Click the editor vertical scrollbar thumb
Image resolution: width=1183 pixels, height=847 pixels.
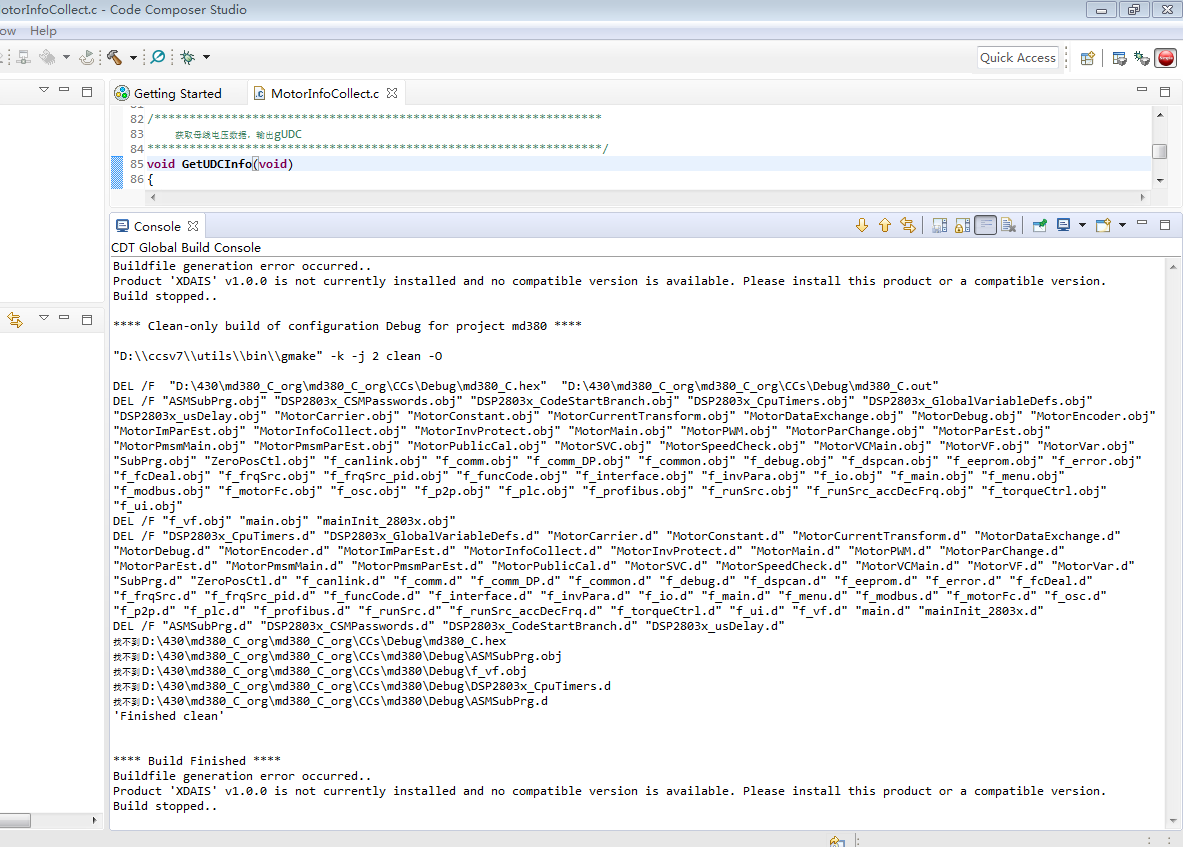coord(1160,152)
